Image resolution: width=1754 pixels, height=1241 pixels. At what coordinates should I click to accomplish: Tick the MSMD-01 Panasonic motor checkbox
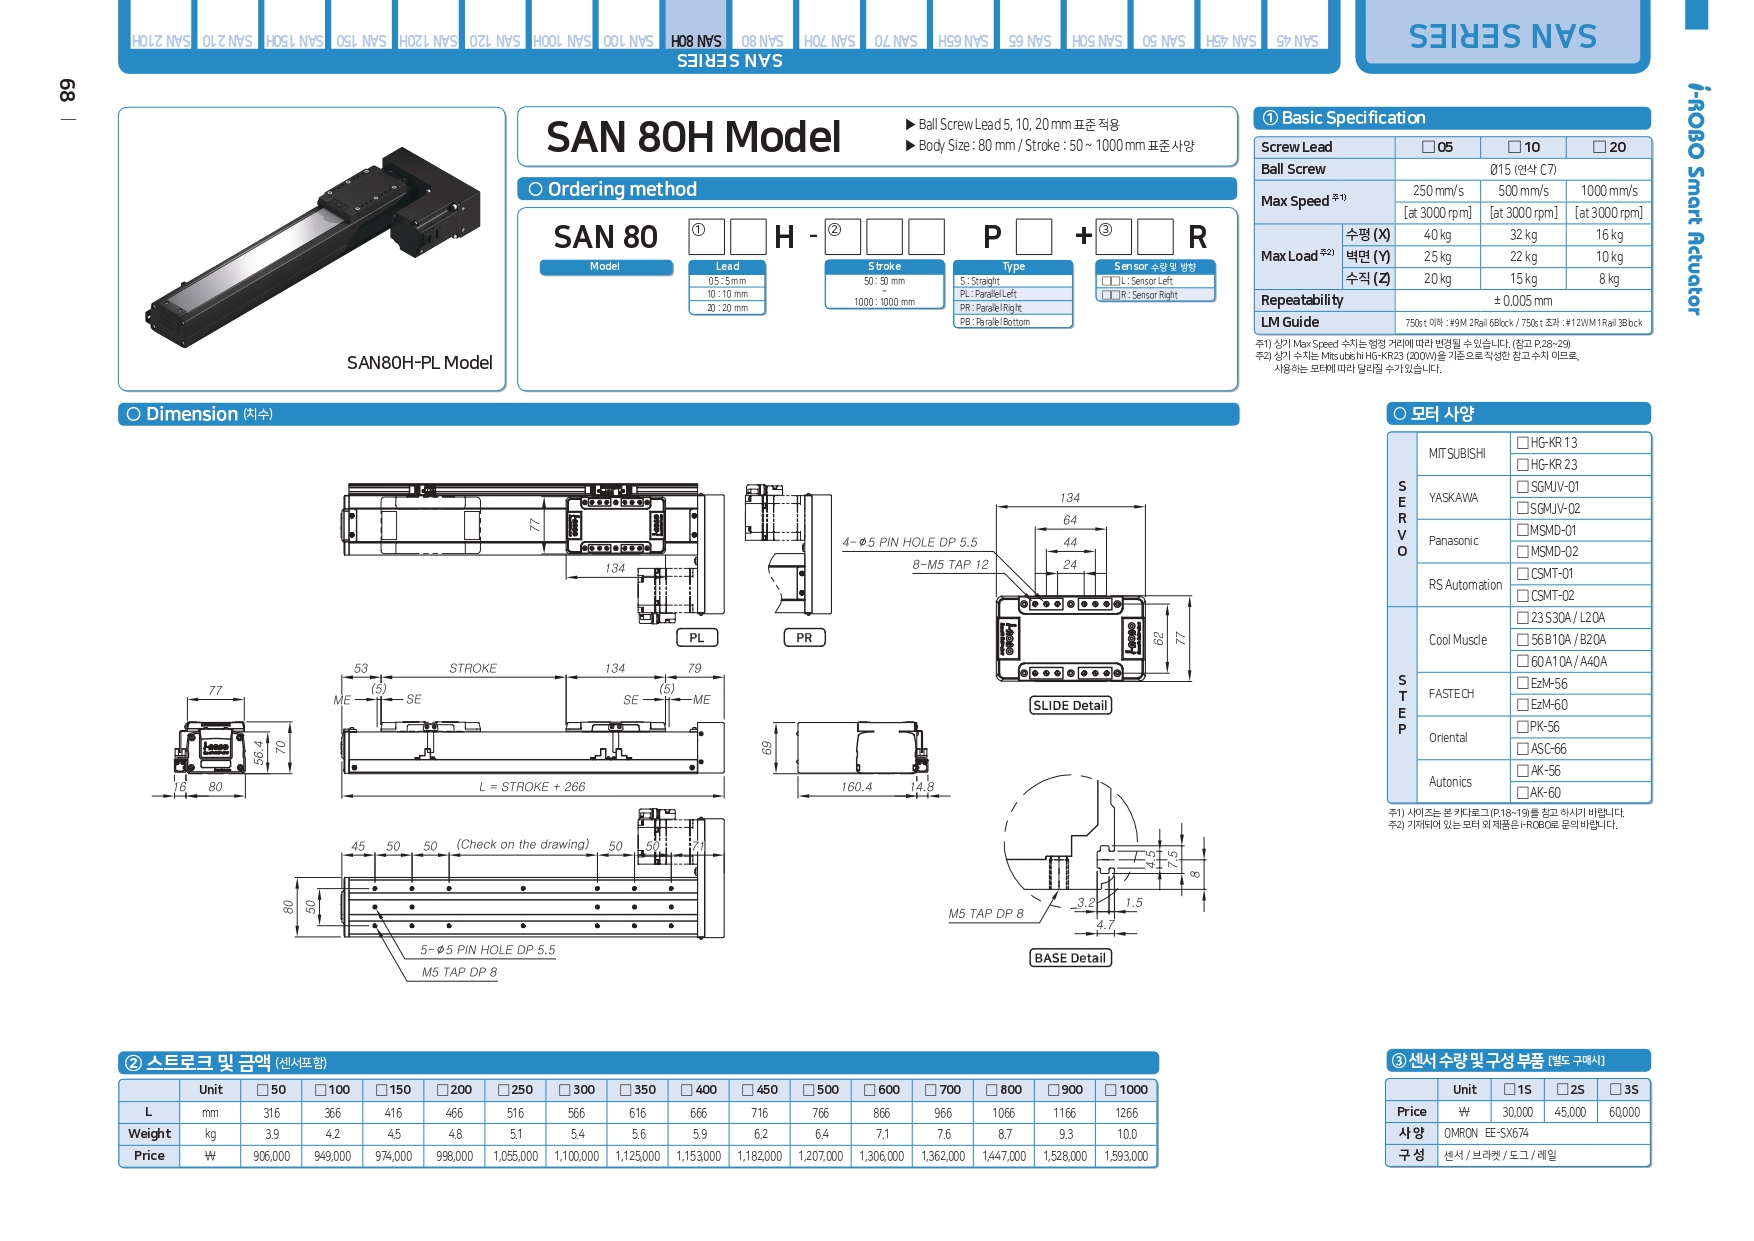pos(1523,530)
